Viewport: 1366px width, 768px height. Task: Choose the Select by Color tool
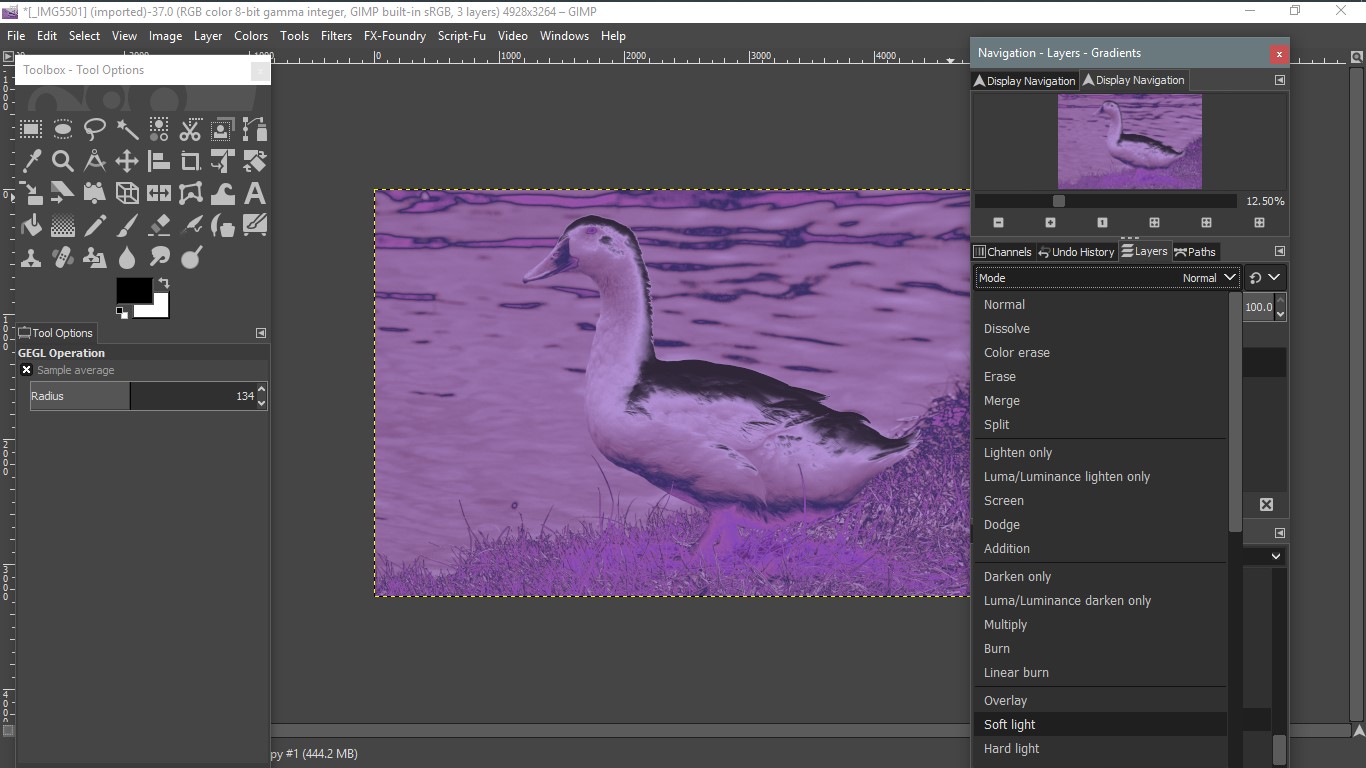click(x=159, y=129)
